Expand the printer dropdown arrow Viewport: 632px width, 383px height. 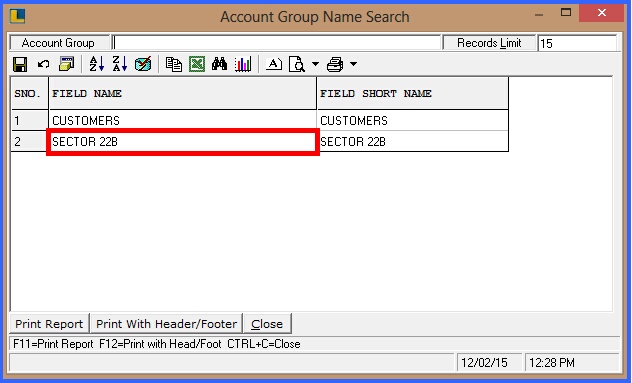(353, 64)
